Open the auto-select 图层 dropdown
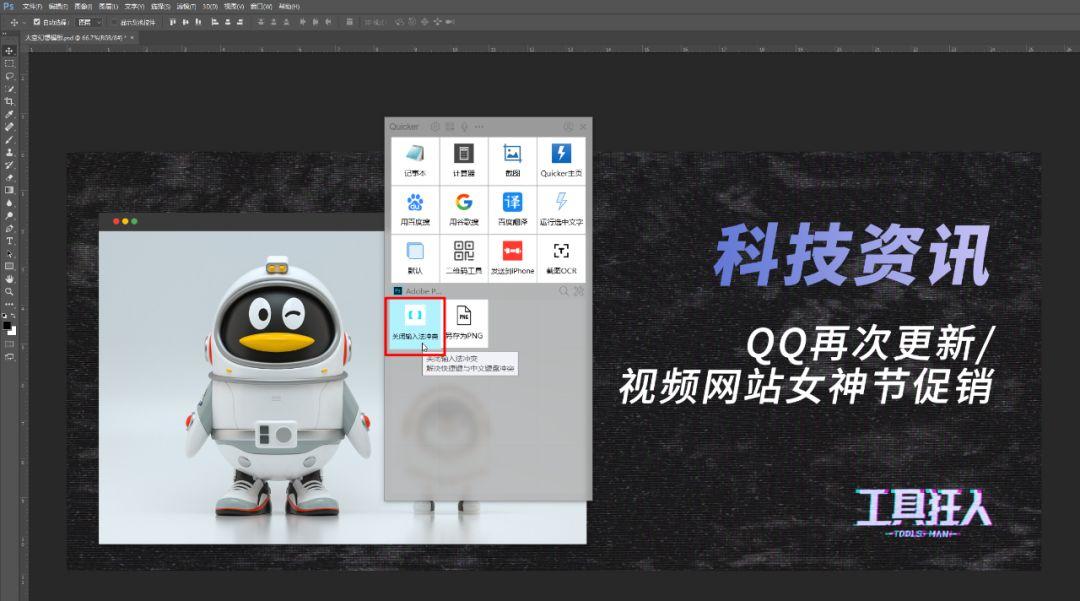The image size is (1080, 601). 89,22
